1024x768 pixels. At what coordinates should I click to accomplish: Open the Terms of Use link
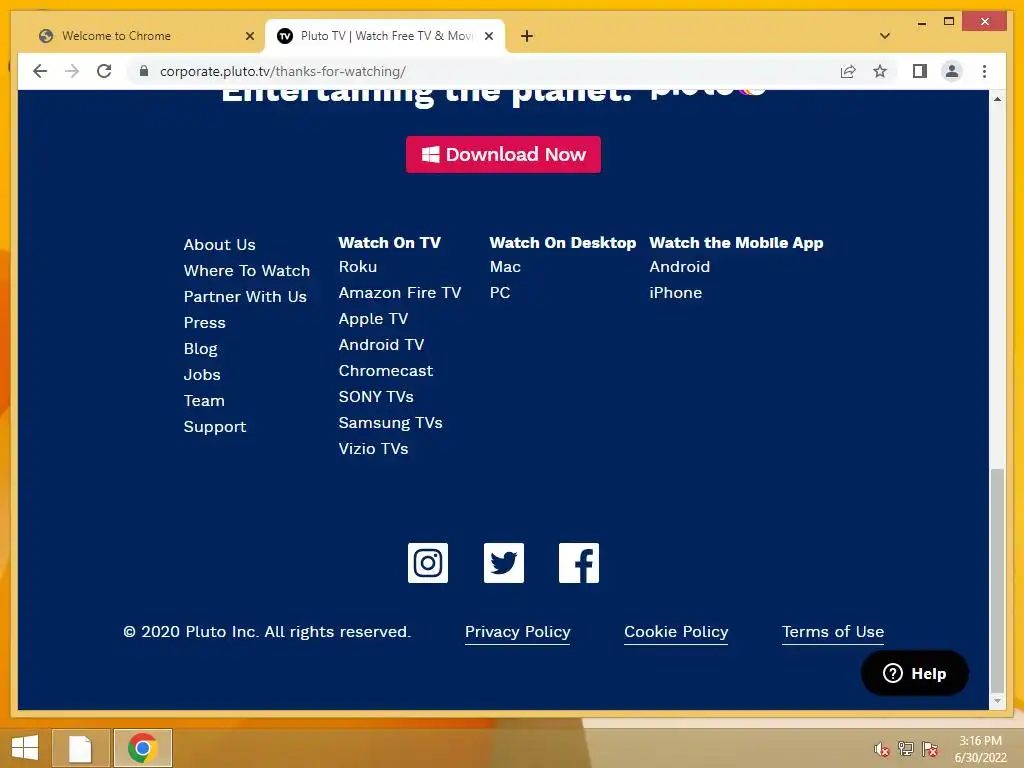pos(833,632)
